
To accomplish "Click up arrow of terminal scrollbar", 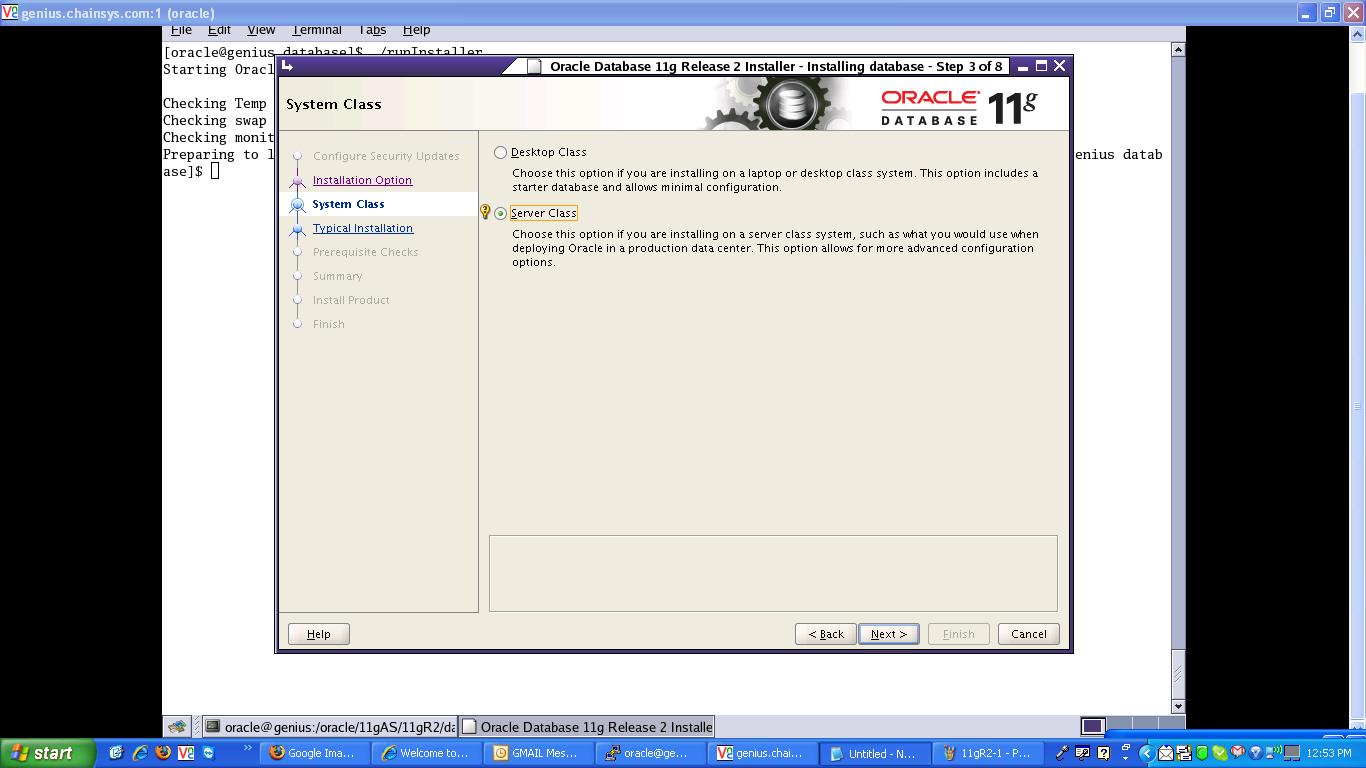I will point(1177,49).
